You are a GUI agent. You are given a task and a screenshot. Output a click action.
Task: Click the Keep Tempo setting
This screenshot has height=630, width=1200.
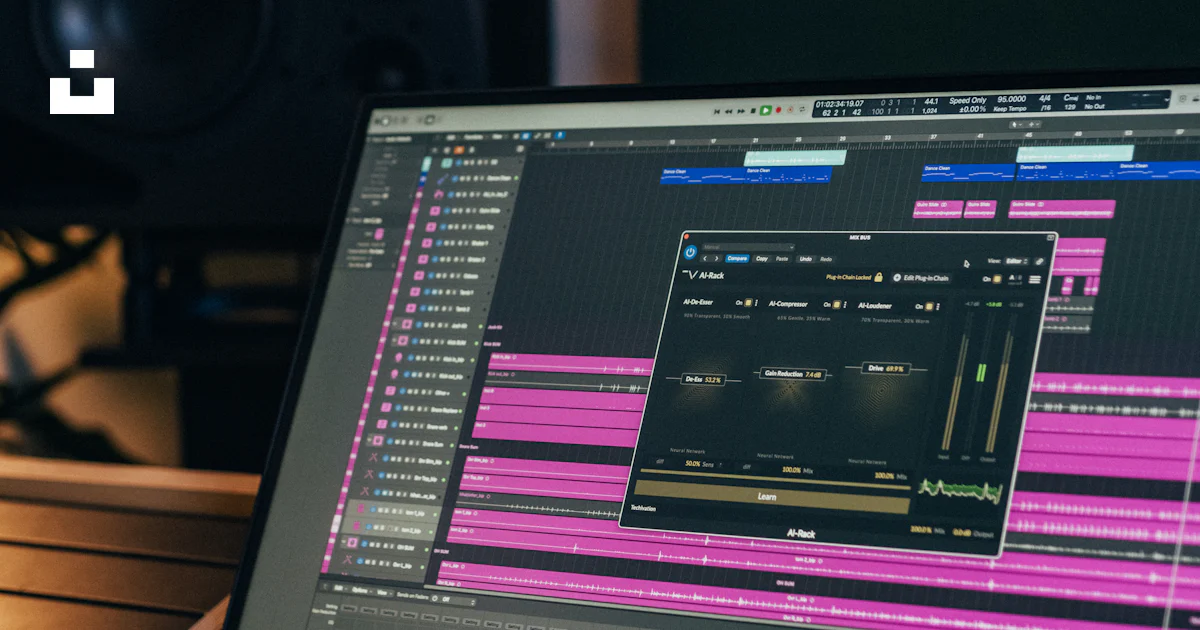1010,109
